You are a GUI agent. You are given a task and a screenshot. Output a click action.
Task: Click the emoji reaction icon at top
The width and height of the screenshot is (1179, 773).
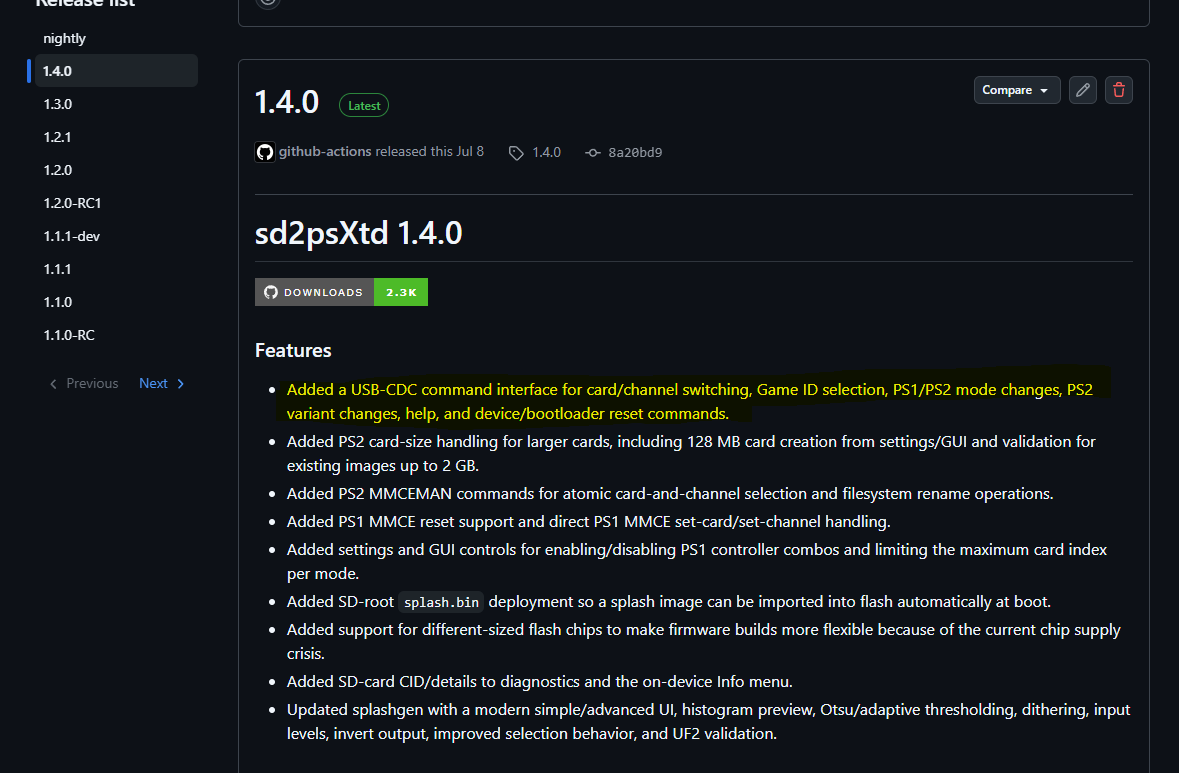268,2
